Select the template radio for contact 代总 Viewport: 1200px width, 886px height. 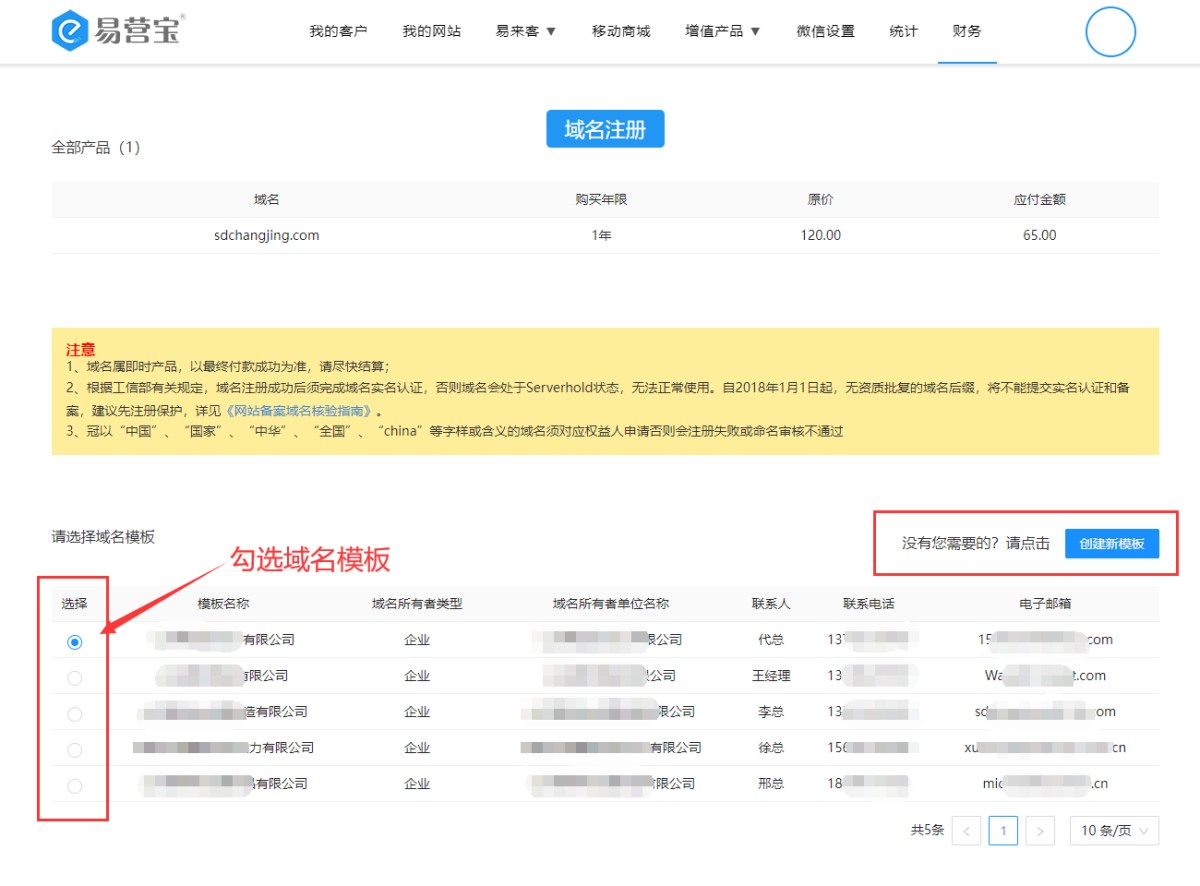click(74, 642)
